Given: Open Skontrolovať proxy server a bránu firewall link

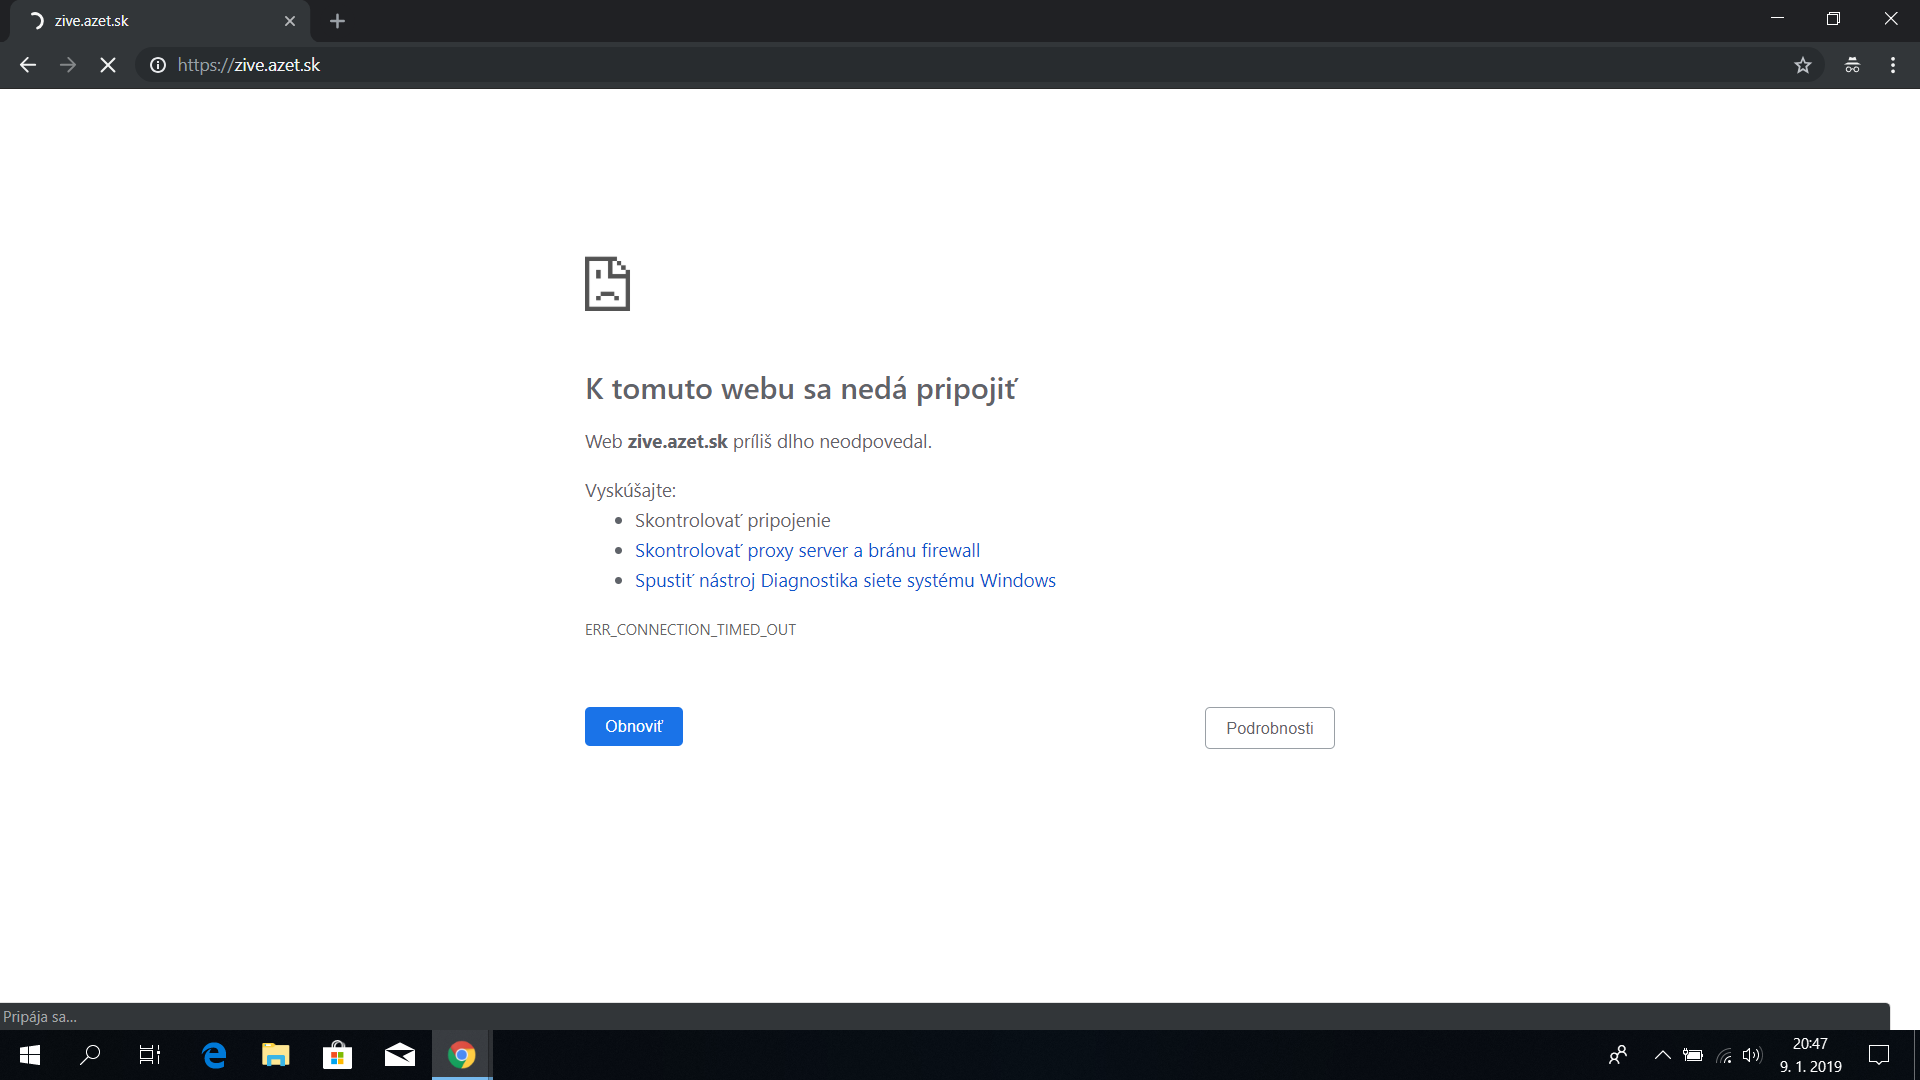Looking at the screenshot, I should click(x=807, y=550).
